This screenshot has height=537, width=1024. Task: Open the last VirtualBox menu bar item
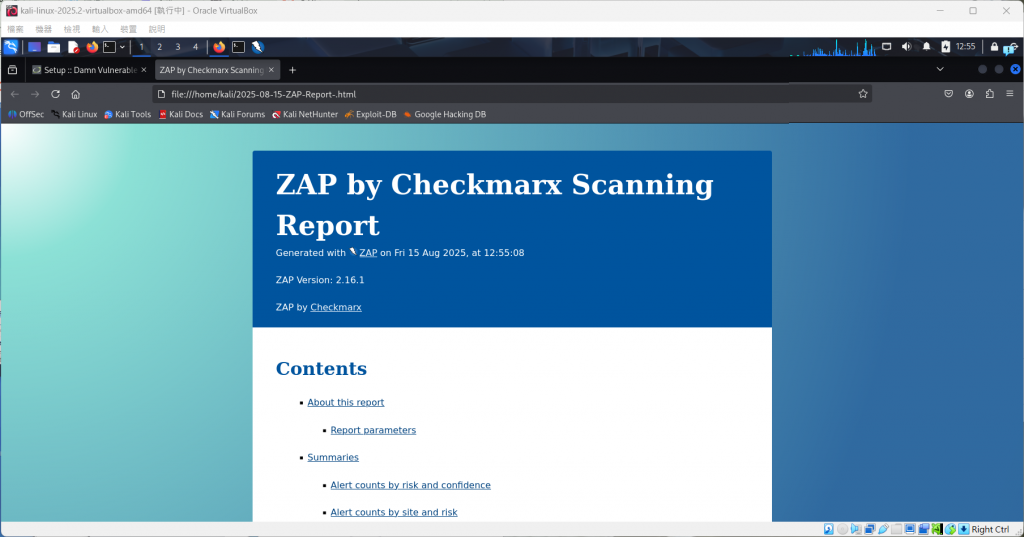[x=157, y=29]
